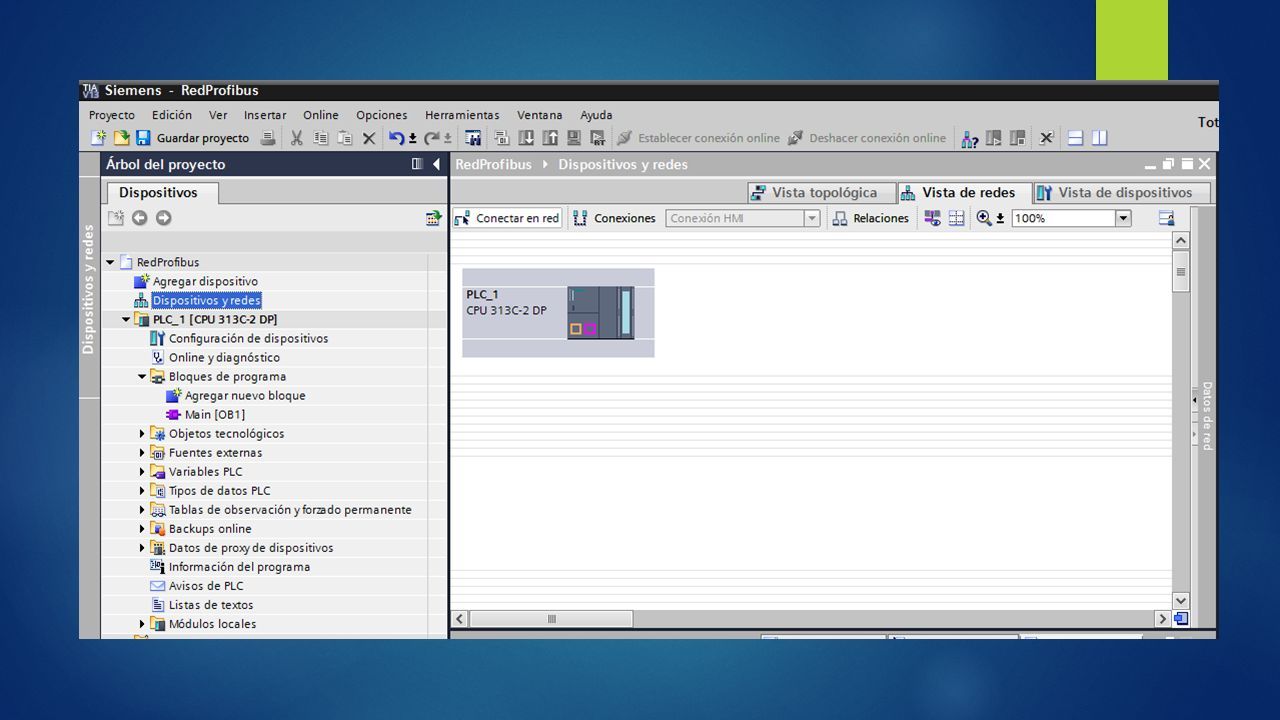The height and width of the screenshot is (720, 1280).
Task: Expand Tipos de datos PLC folder
Action: pyautogui.click(x=142, y=491)
